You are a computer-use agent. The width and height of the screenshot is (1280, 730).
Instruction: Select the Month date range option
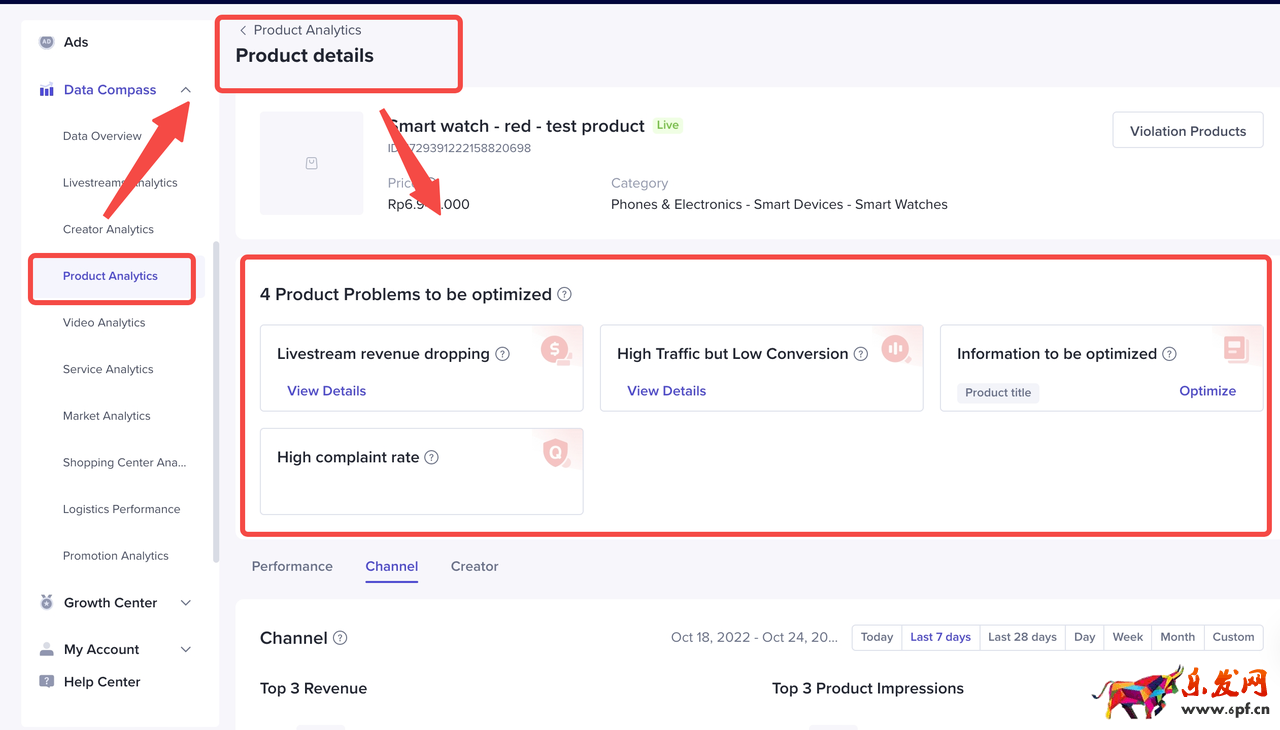coord(1177,637)
